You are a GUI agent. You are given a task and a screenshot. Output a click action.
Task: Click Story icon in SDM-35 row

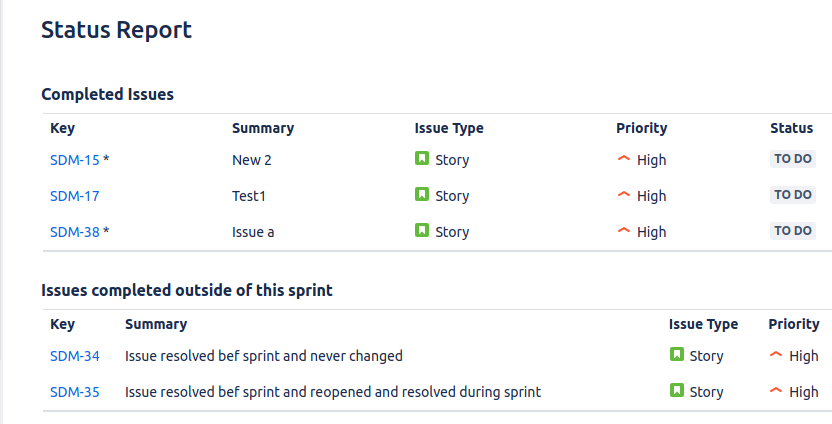677,390
